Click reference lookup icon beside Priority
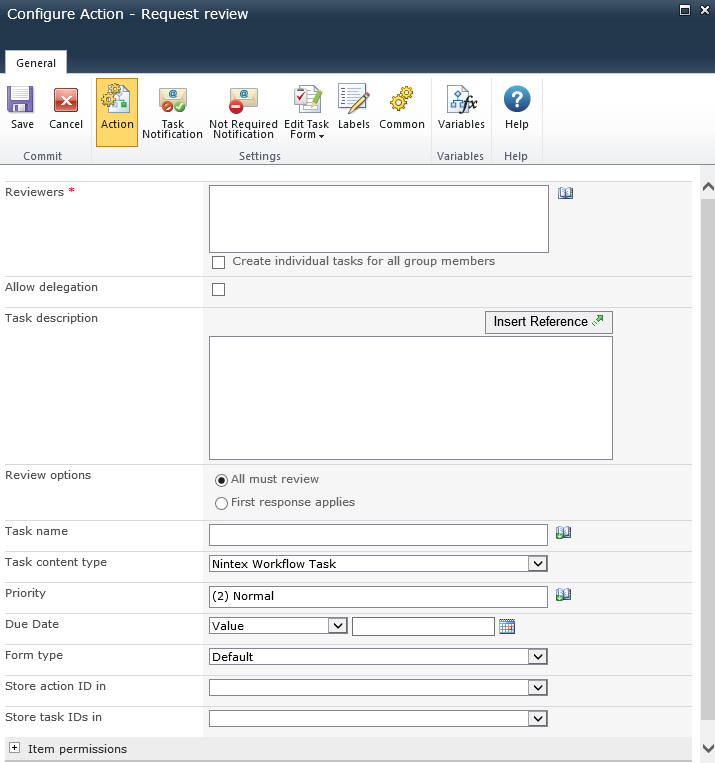This screenshot has width=715, height=763. (564, 595)
